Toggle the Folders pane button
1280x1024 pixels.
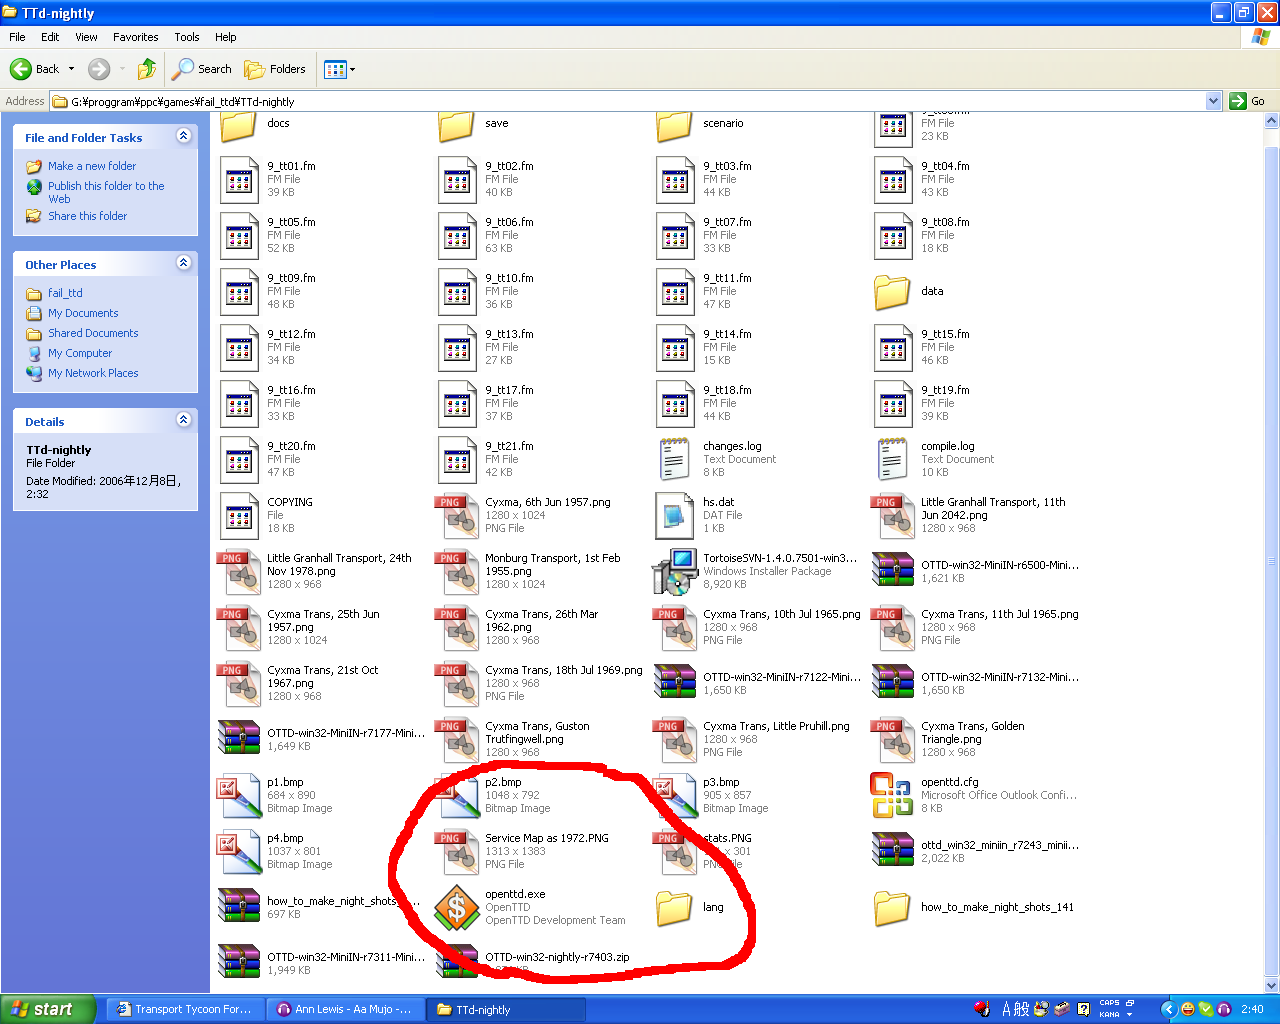[275, 69]
